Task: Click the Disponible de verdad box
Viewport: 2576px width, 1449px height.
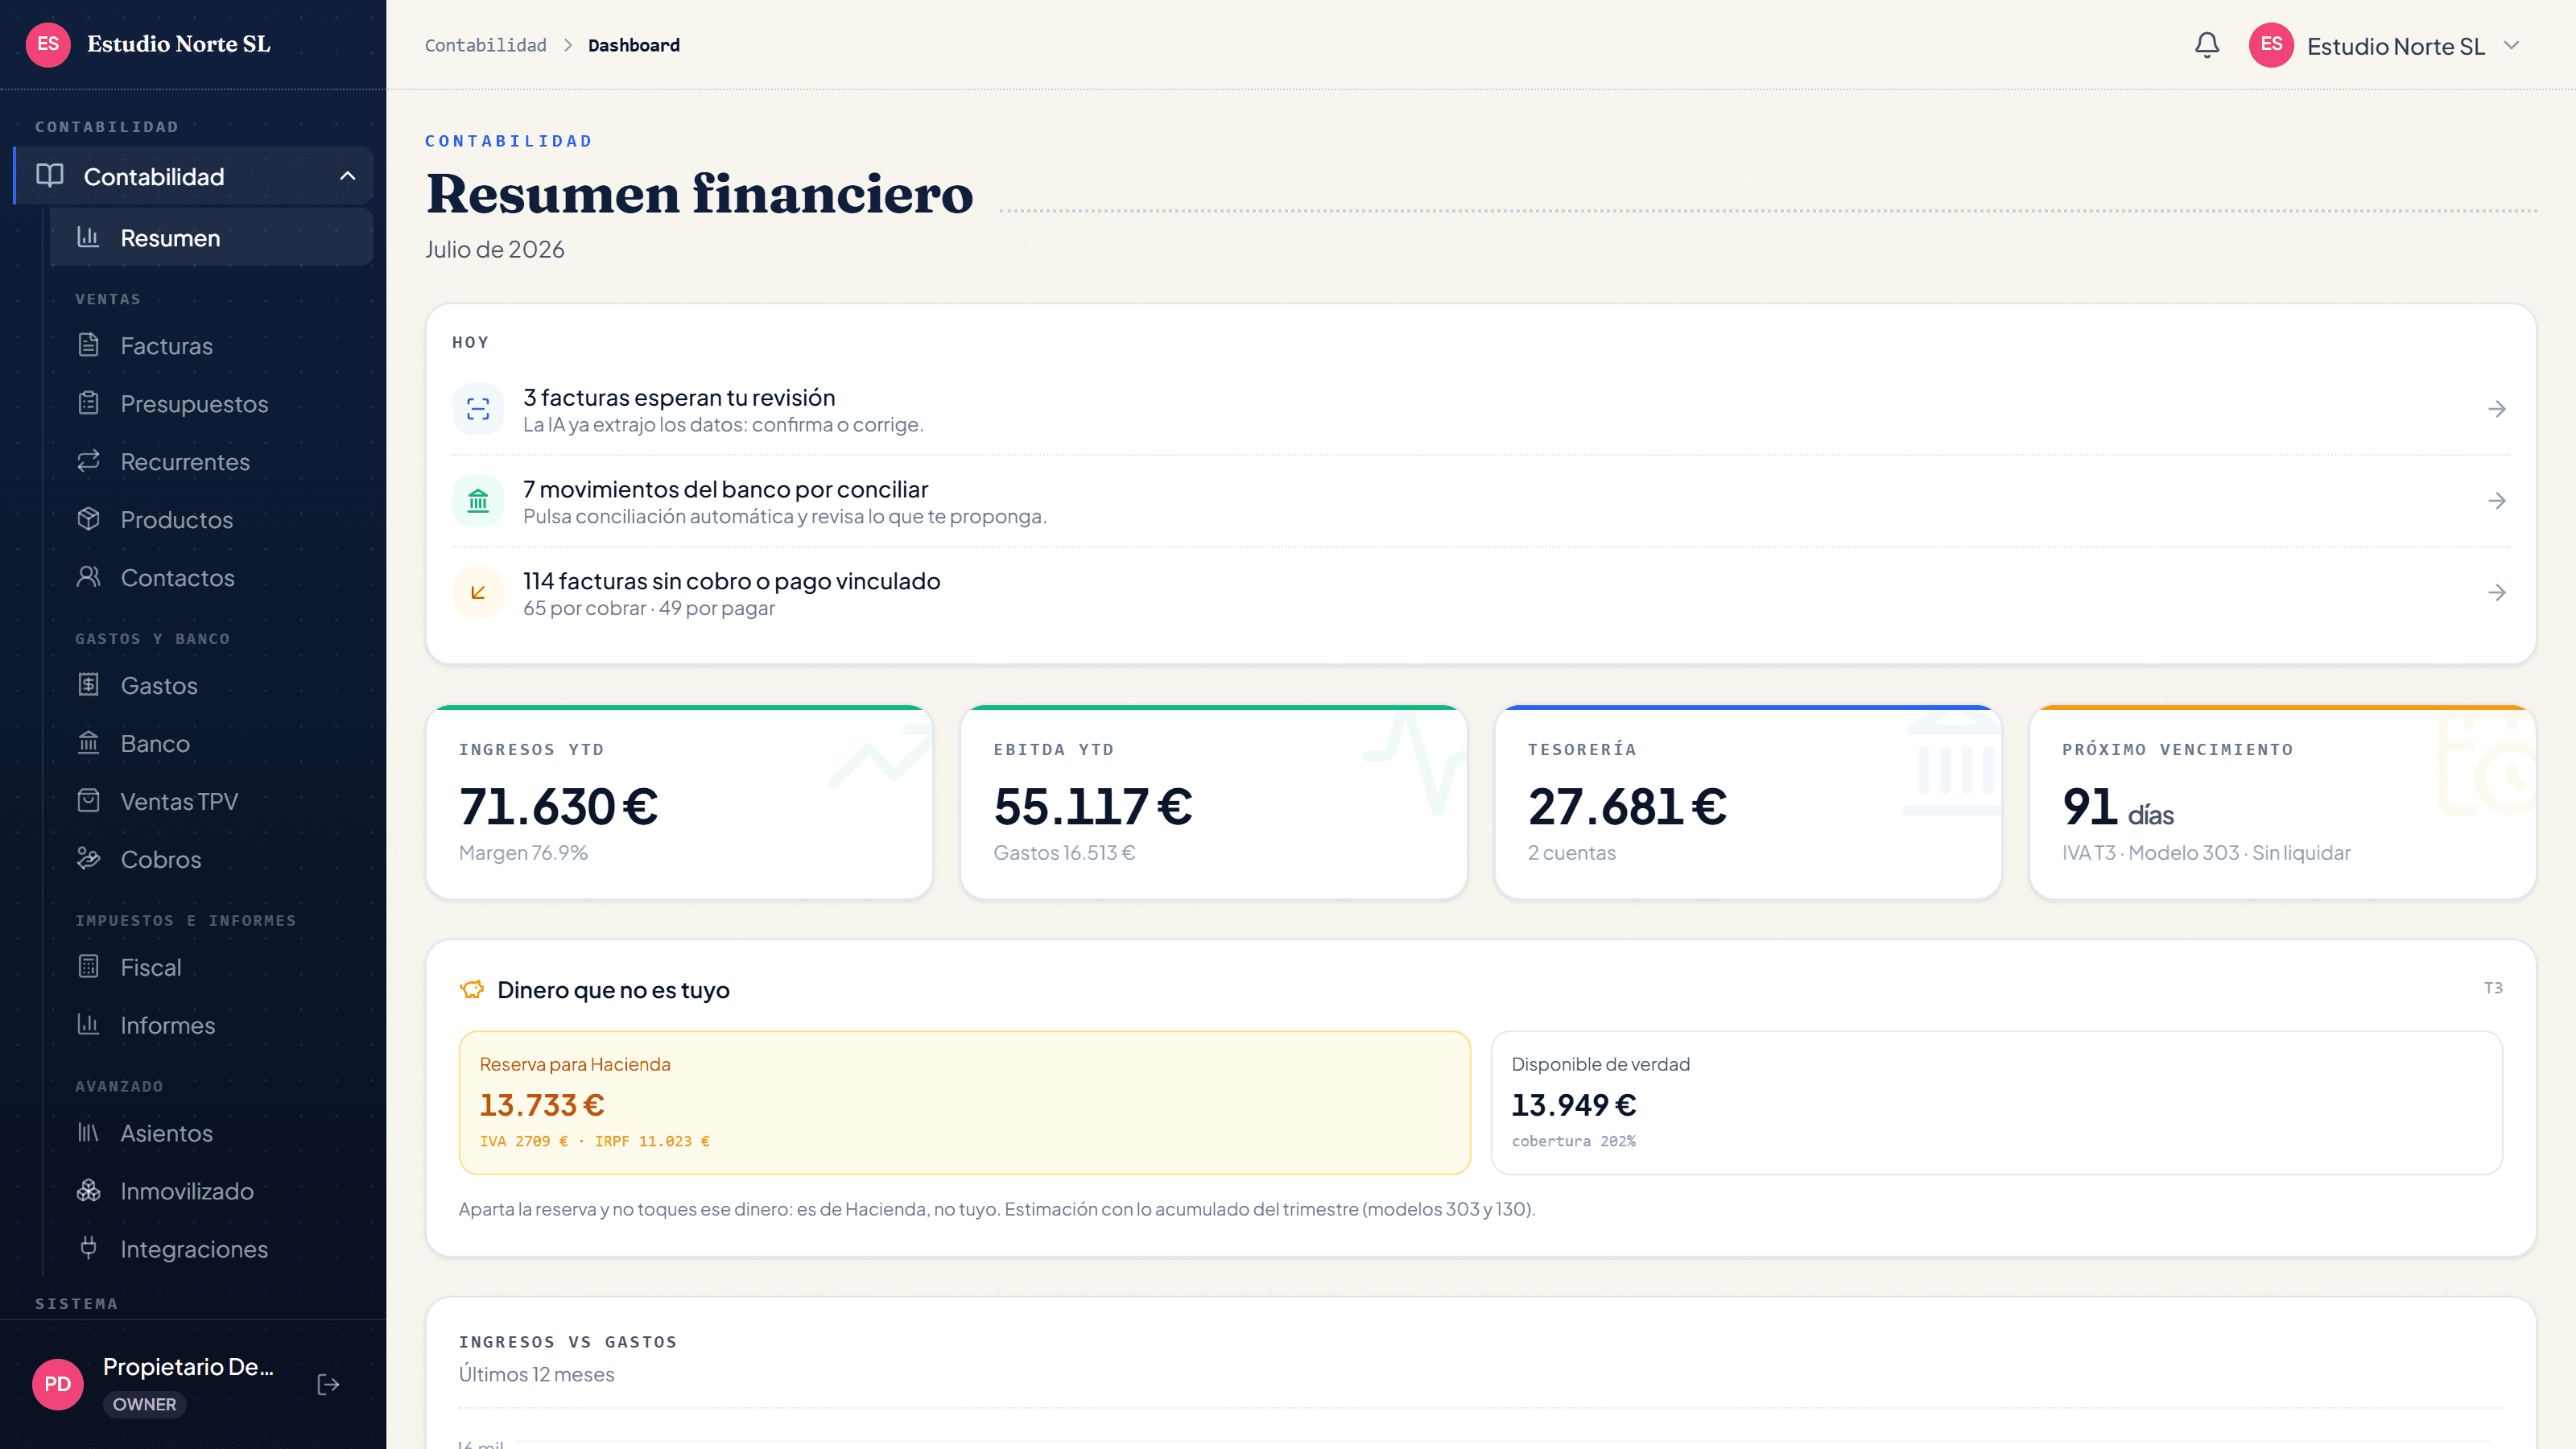Action: [1996, 1102]
